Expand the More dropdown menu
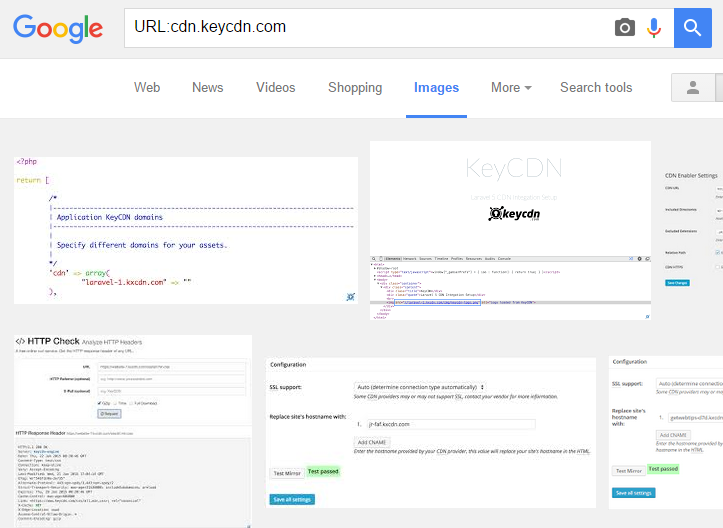 pos(511,87)
